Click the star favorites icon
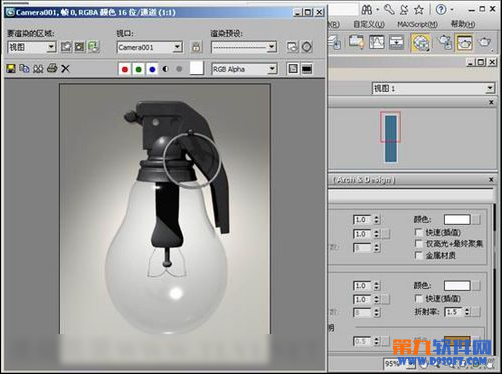 coord(419,9)
